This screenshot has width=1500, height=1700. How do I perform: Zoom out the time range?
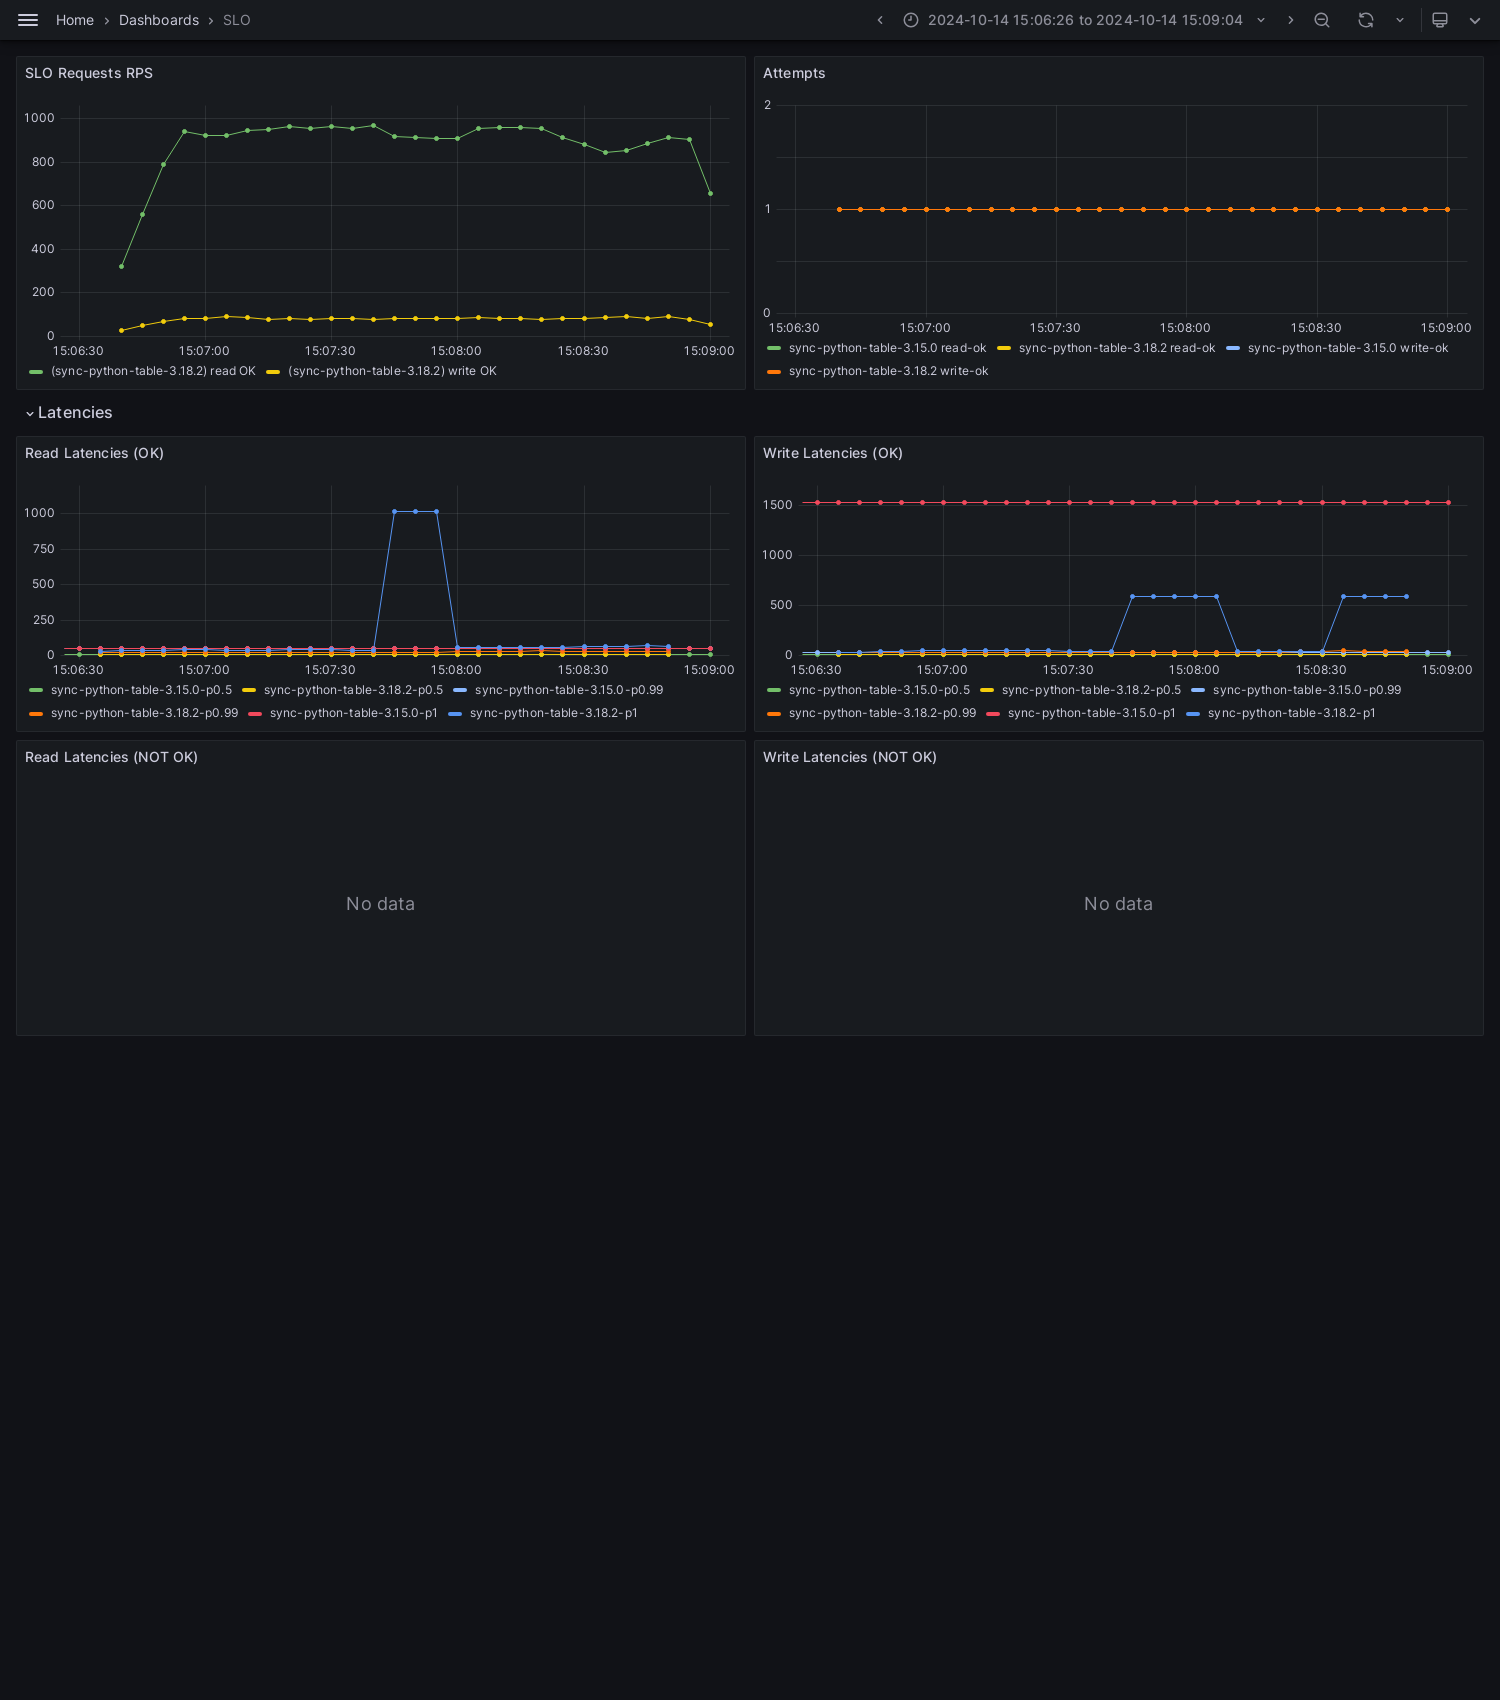click(x=1322, y=20)
